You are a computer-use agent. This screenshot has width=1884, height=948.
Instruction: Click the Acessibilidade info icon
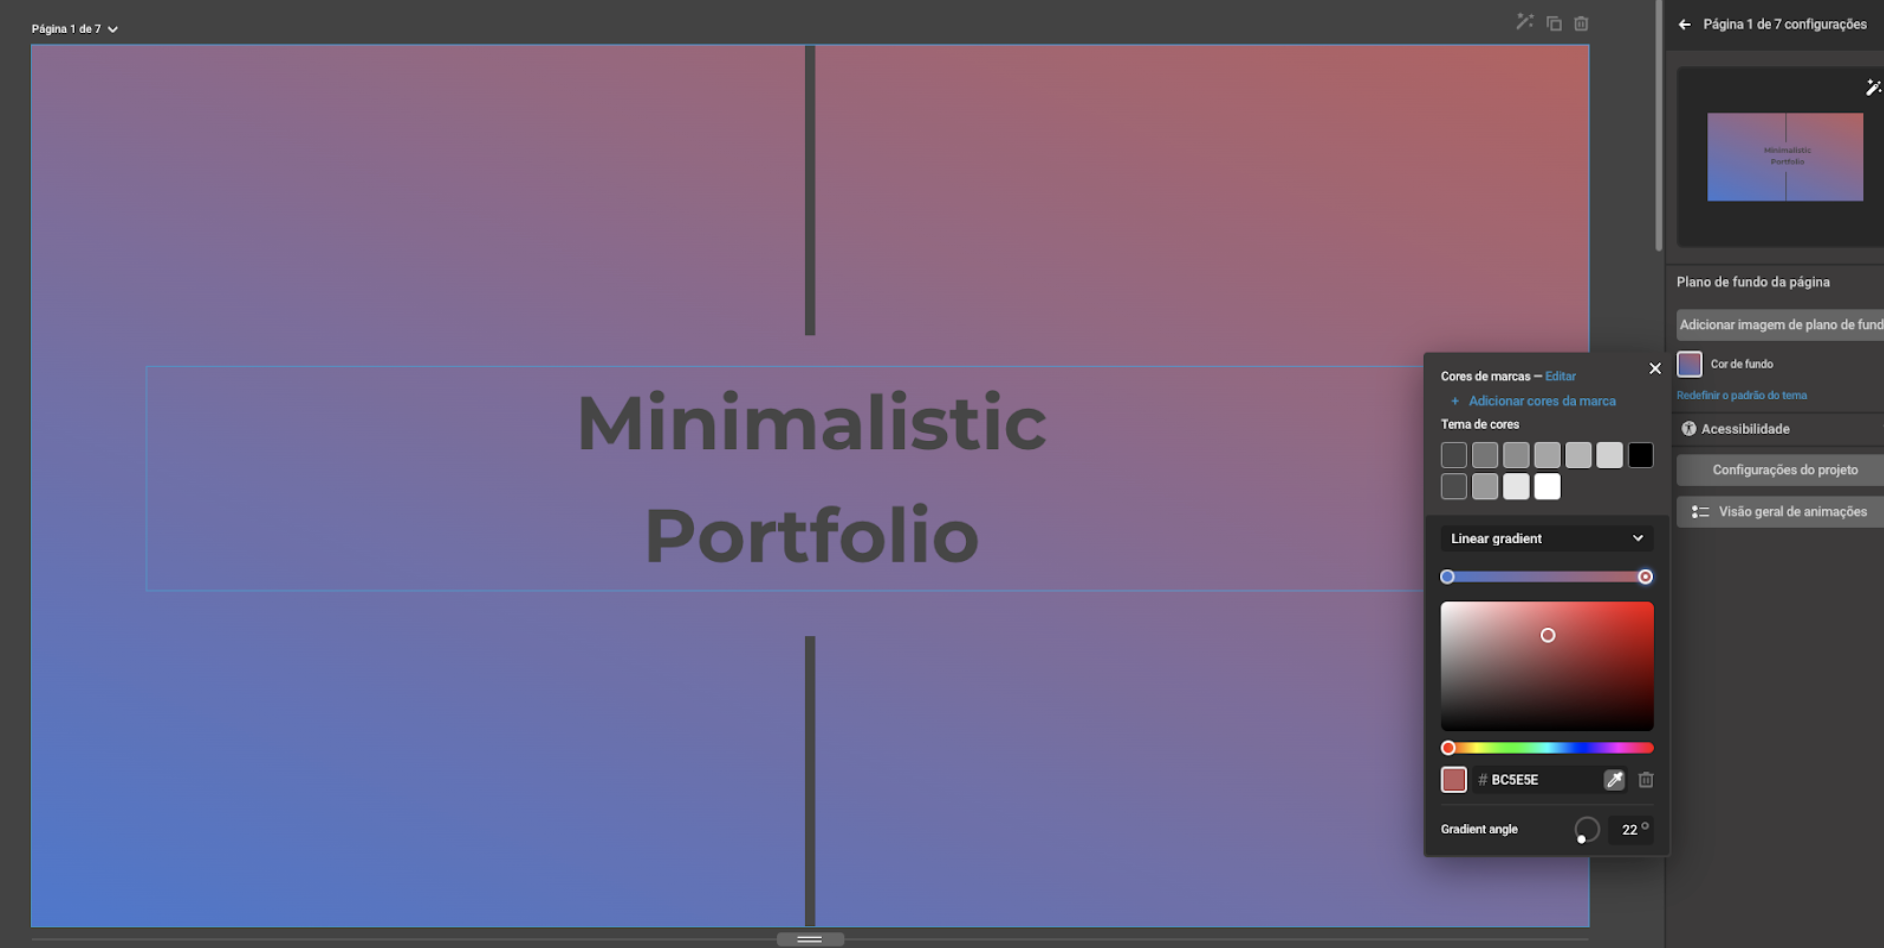[1689, 429]
